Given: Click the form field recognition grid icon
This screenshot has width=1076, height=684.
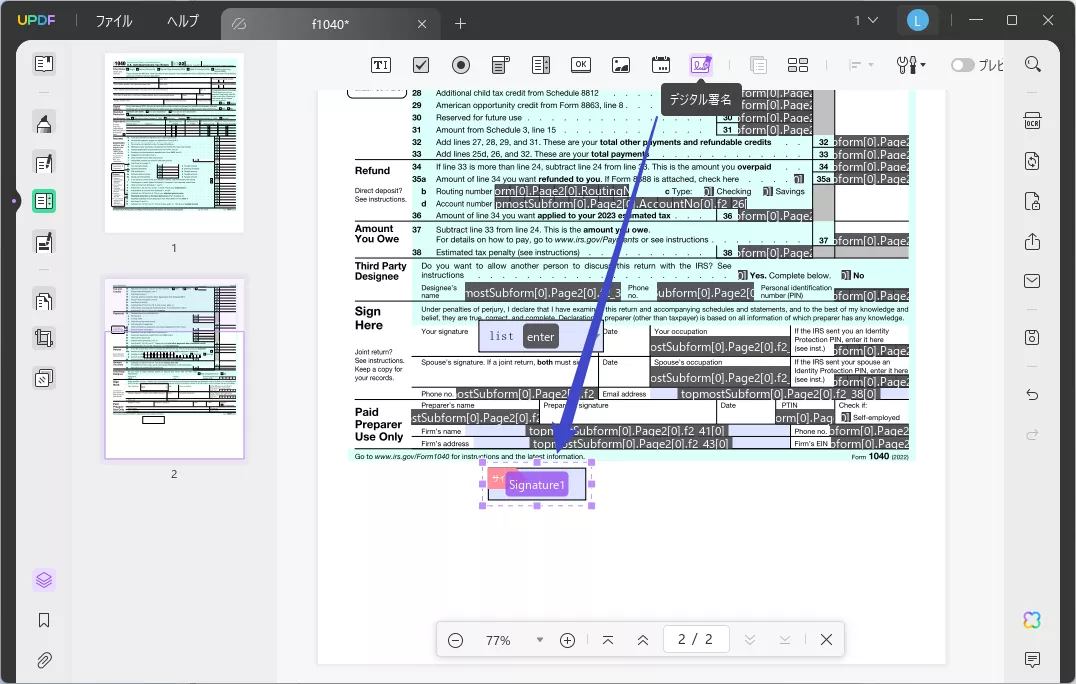Looking at the screenshot, I should 797,65.
